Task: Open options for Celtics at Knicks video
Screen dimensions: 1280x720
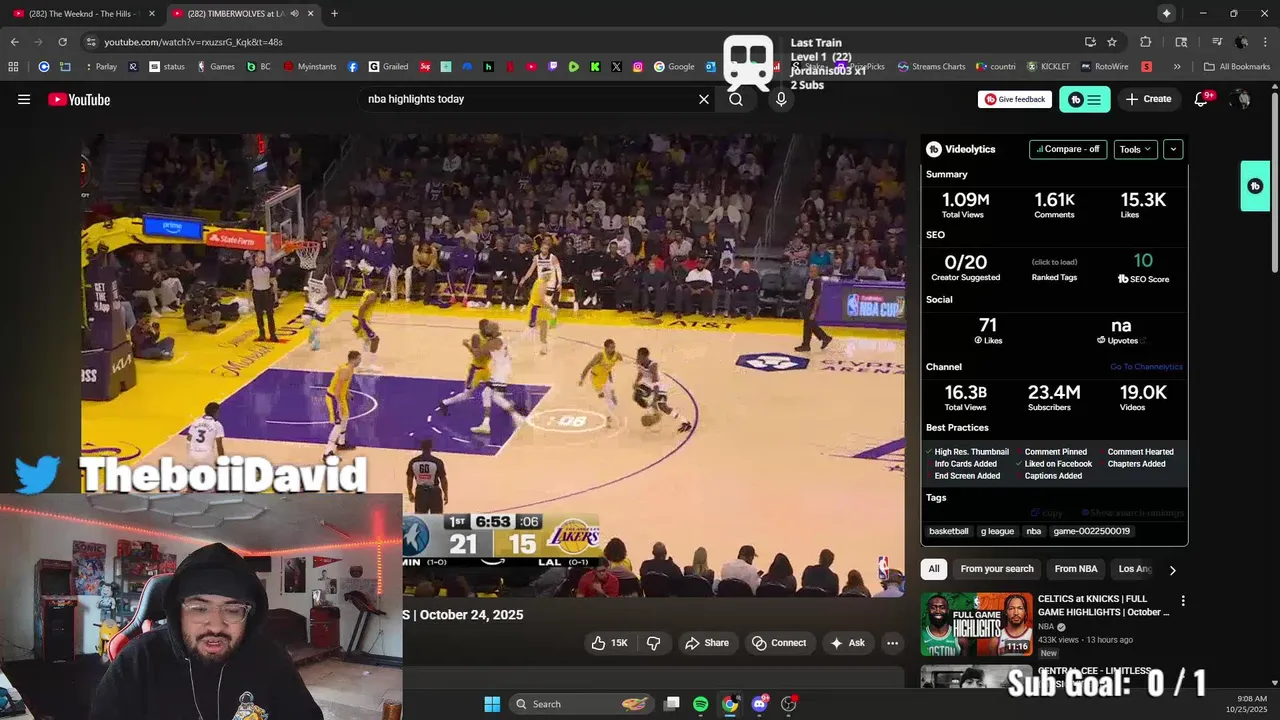Action: tap(1183, 601)
